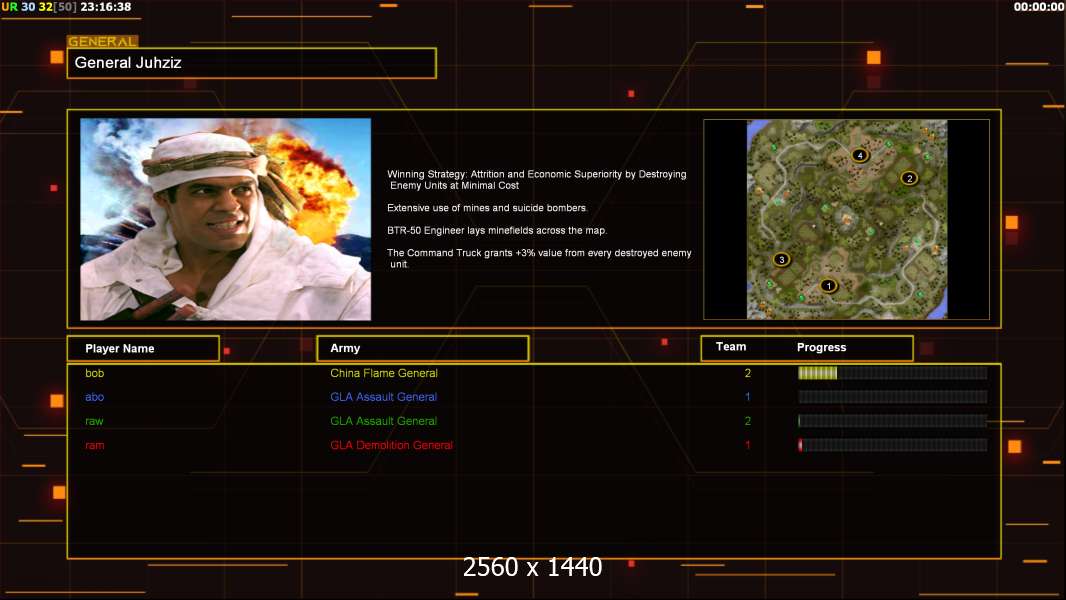Click the Winning Strategy description text
1066x600 pixels.
(x=537, y=179)
